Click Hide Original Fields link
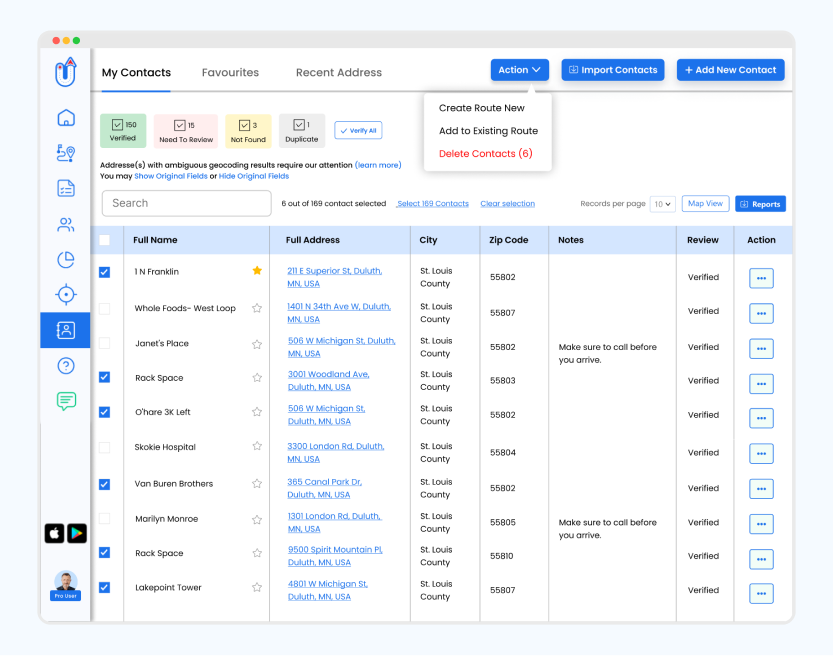833x656 pixels. [x=254, y=176]
